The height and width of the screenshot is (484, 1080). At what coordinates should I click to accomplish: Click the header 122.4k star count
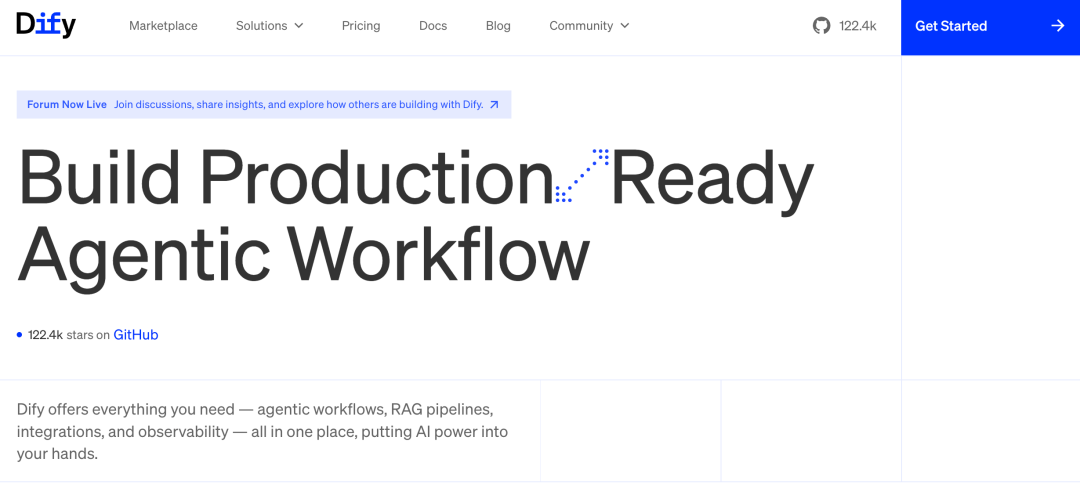click(858, 26)
